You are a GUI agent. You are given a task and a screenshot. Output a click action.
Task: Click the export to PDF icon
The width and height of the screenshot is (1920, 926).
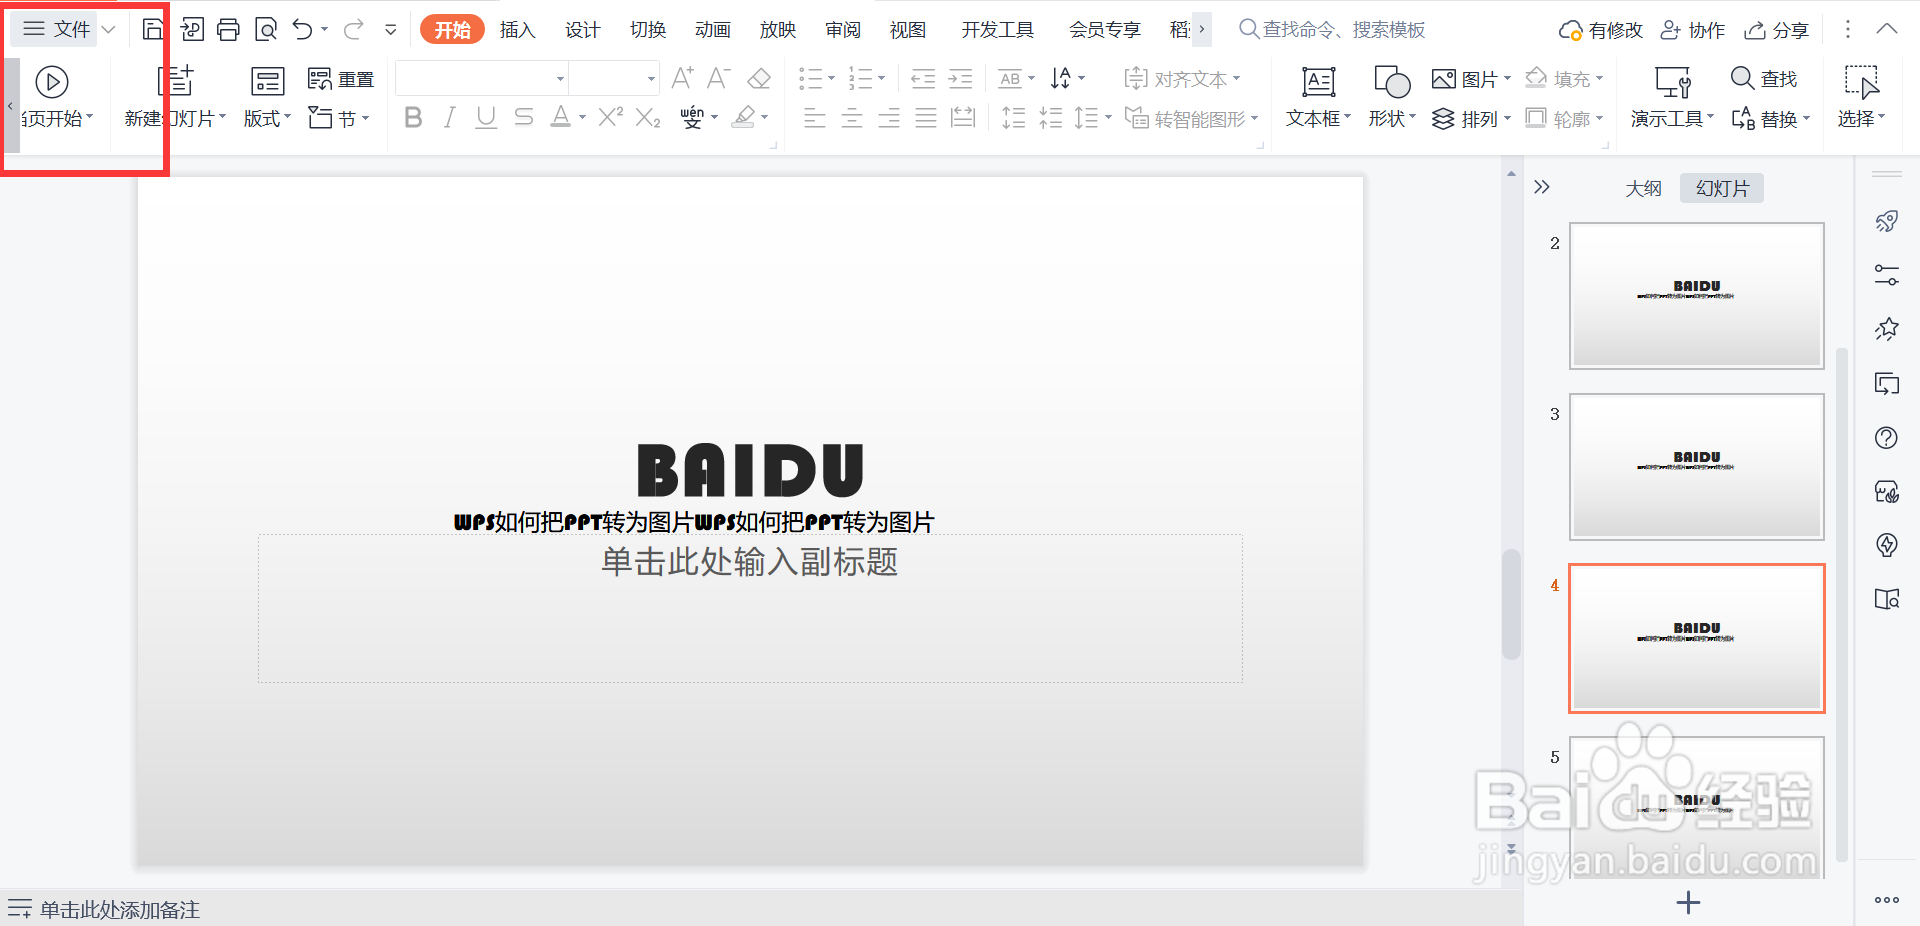tap(191, 29)
